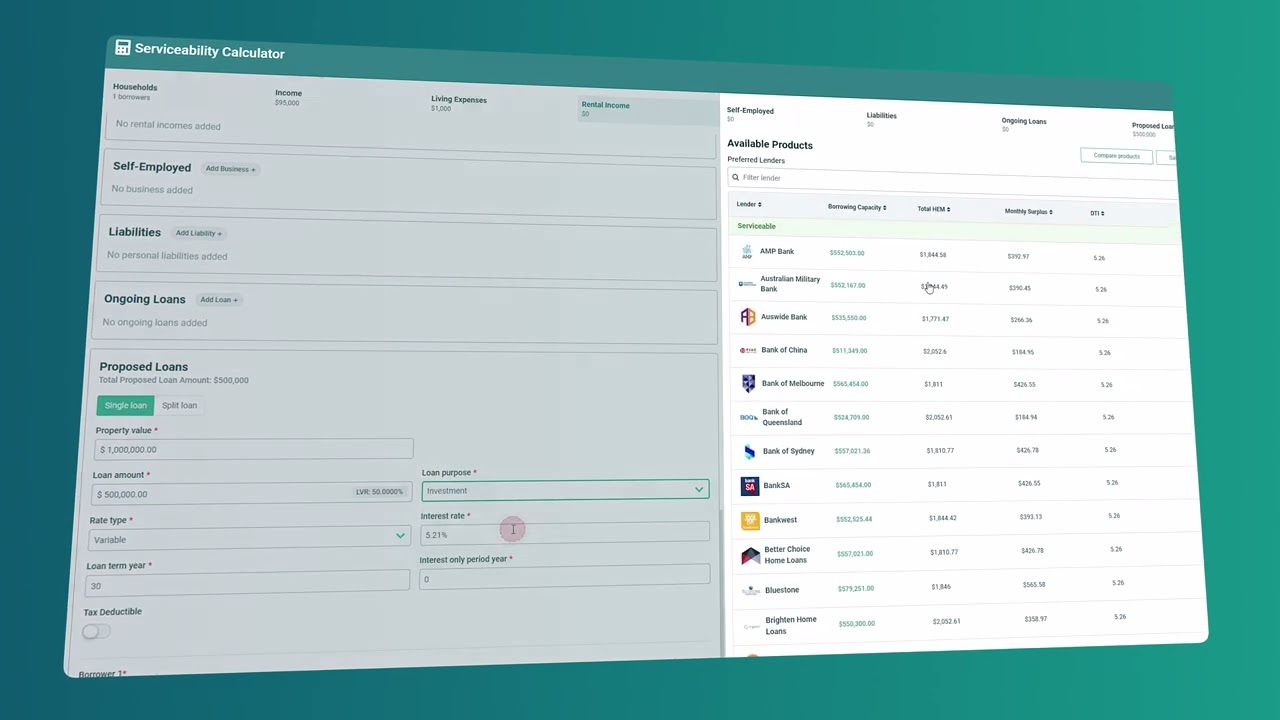Open the Households summary tab
This screenshot has height=720, width=1280.
tap(135, 91)
